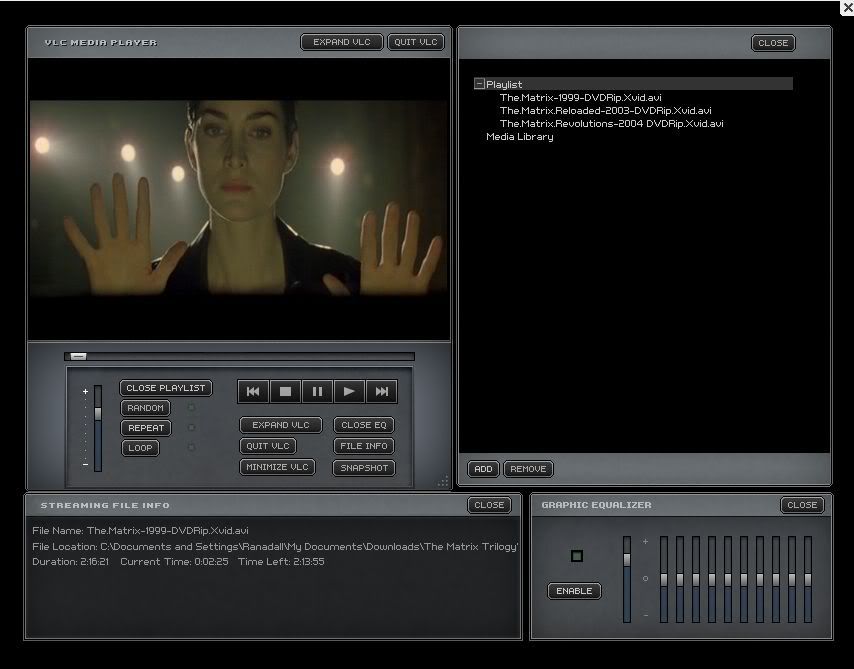Click the resize grip on control panel
Viewport: 854px width, 669px height.
(x=442, y=482)
